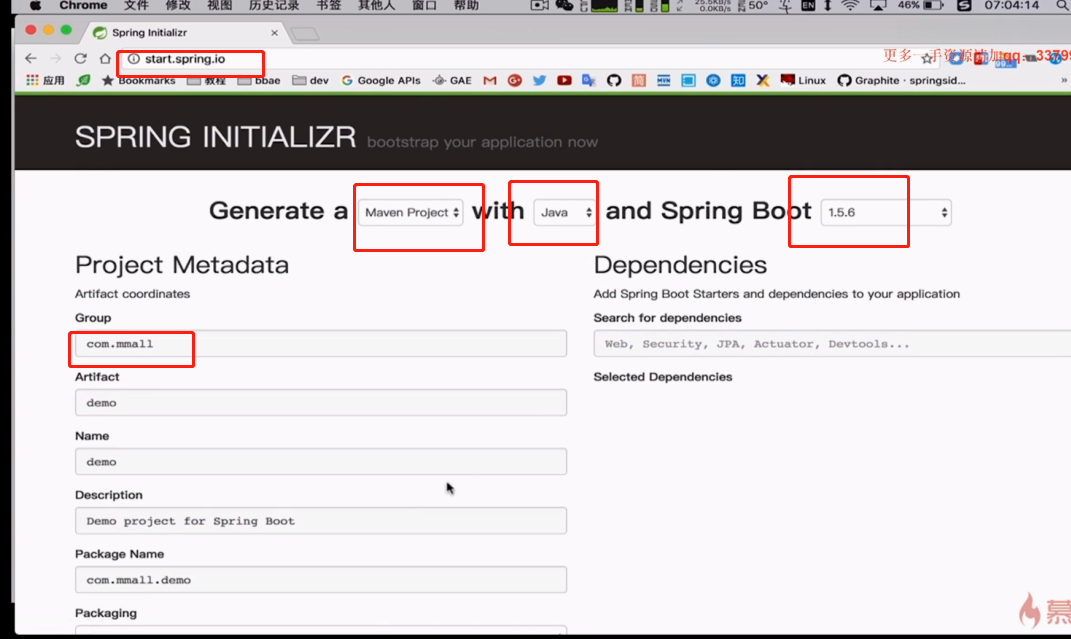Click the Name input field
The width and height of the screenshot is (1071, 639).
[321, 462]
